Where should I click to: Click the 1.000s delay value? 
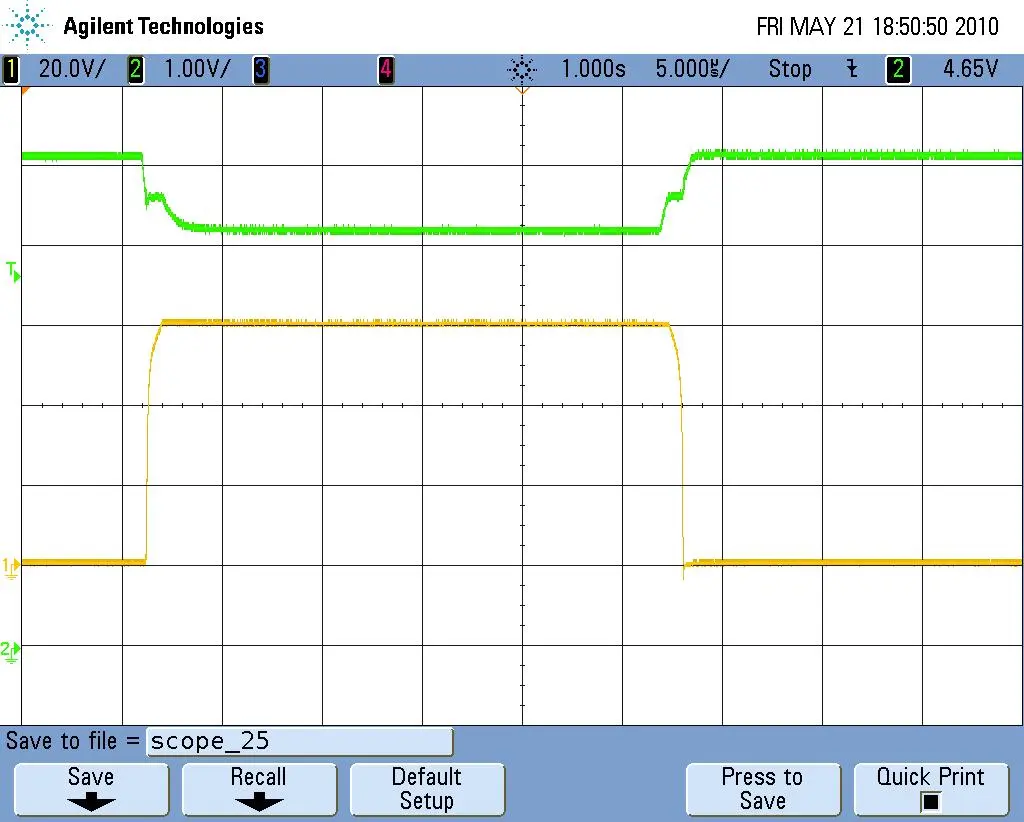pyautogui.click(x=593, y=69)
